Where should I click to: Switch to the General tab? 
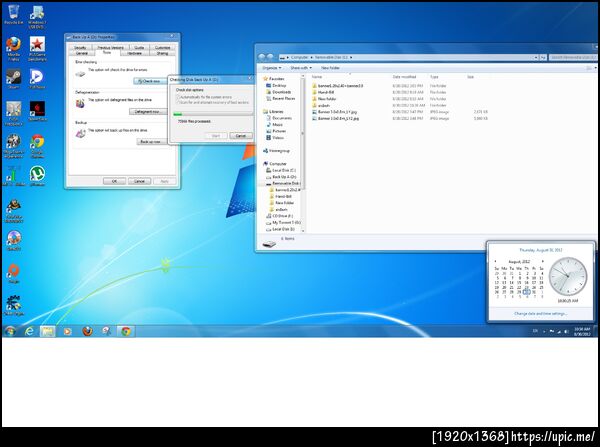click(x=82, y=53)
